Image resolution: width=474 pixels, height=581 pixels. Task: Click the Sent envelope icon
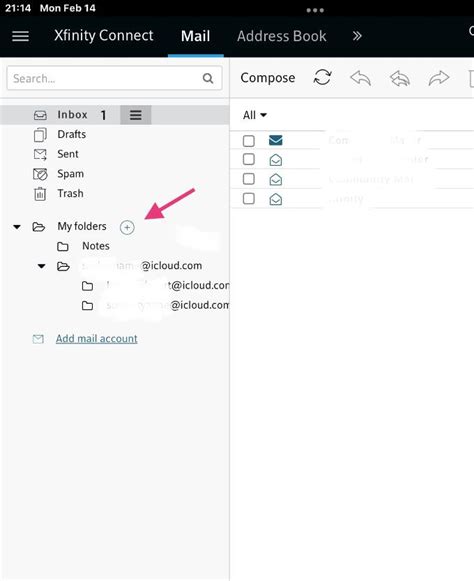pos(40,155)
